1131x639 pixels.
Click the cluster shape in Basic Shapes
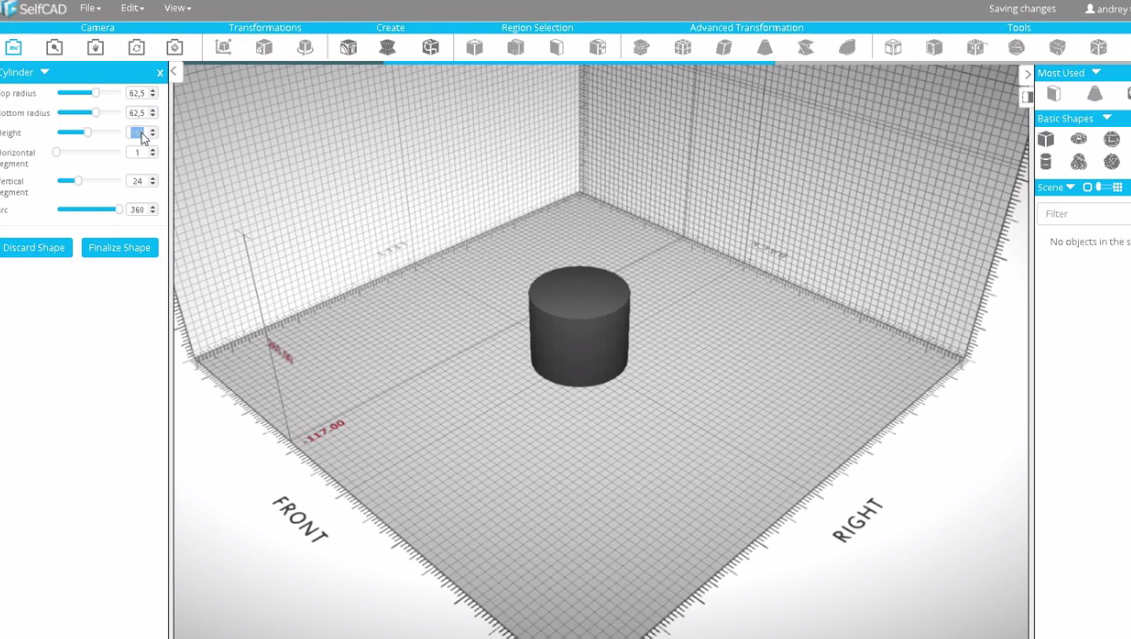pos(1079,162)
